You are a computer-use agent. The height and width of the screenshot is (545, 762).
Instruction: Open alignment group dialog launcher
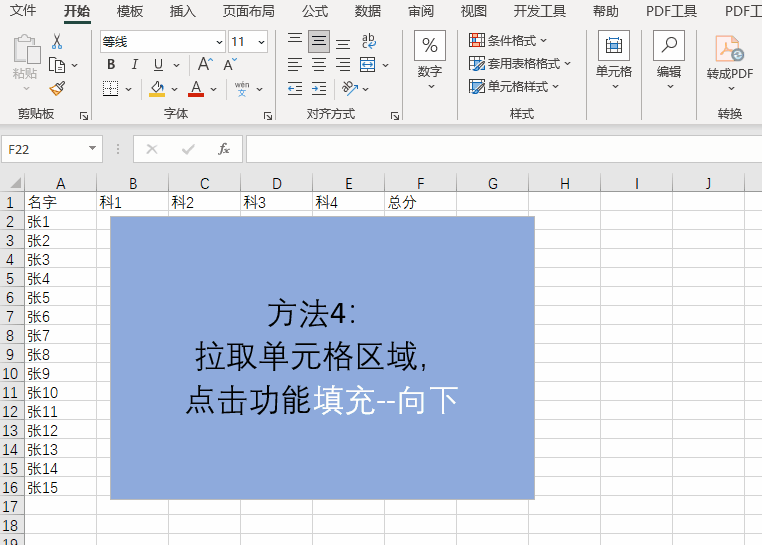coord(395,116)
